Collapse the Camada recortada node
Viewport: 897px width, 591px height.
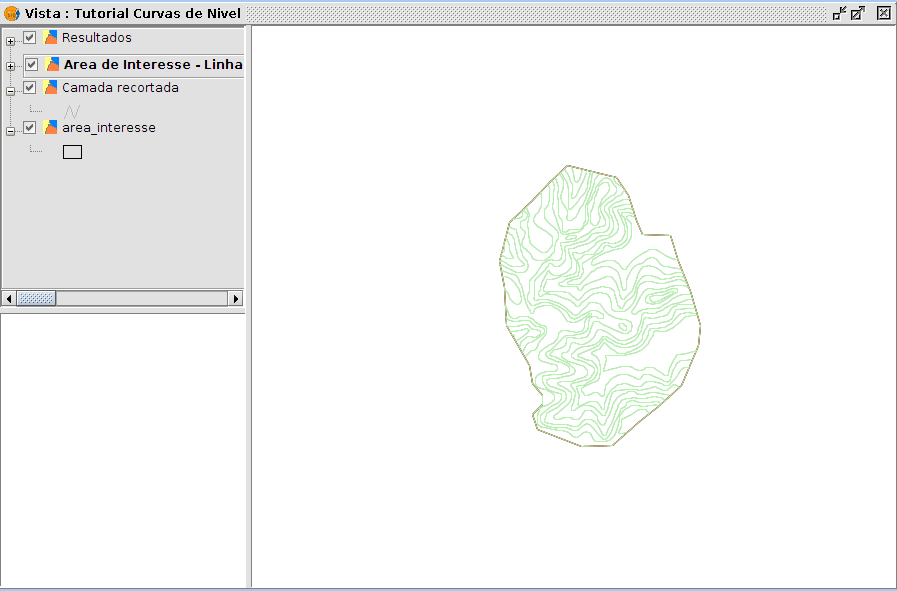[10, 90]
